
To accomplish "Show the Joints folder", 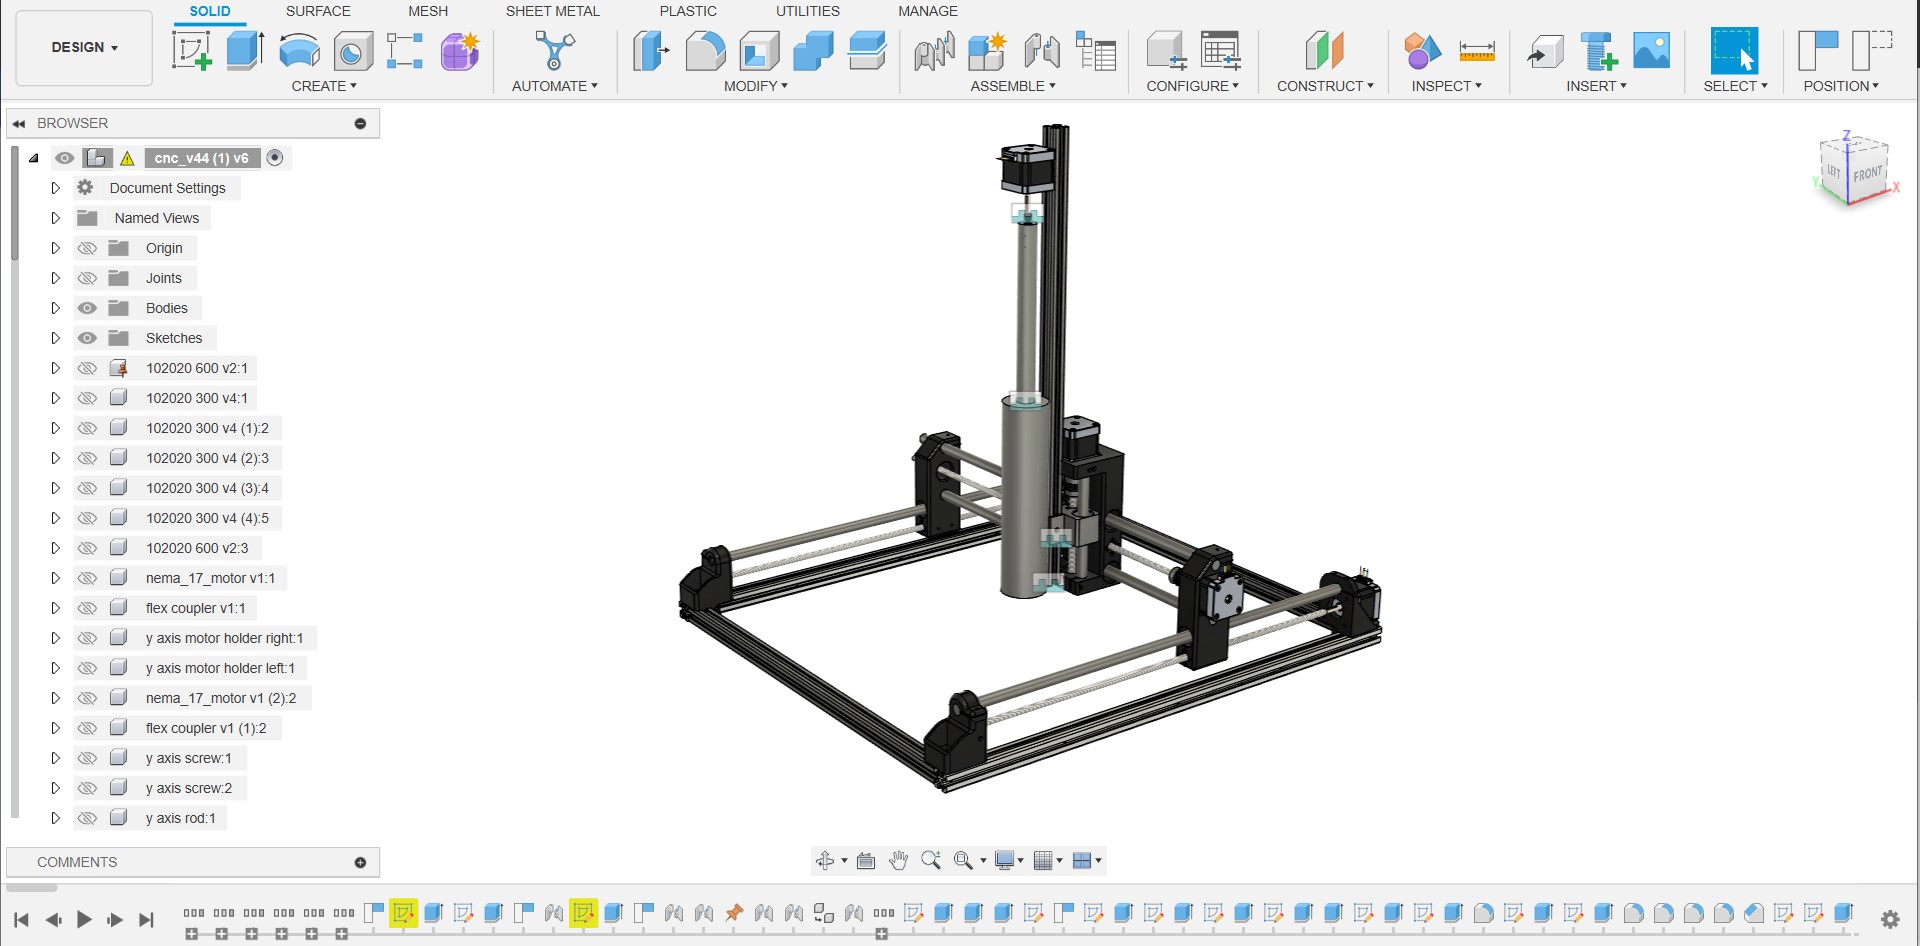I will click(x=88, y=278).
